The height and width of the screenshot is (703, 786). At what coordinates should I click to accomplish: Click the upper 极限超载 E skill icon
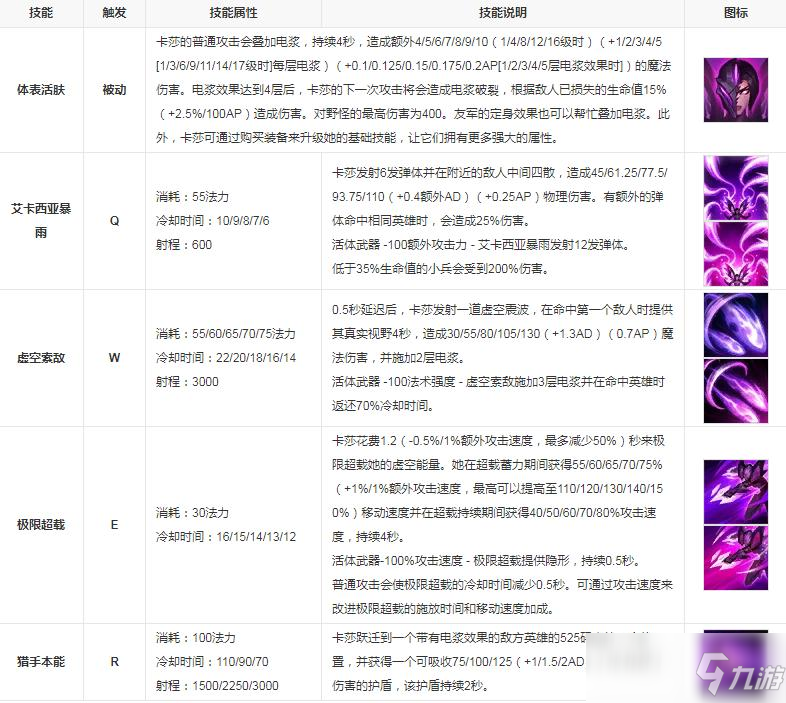tap(735, 492)
